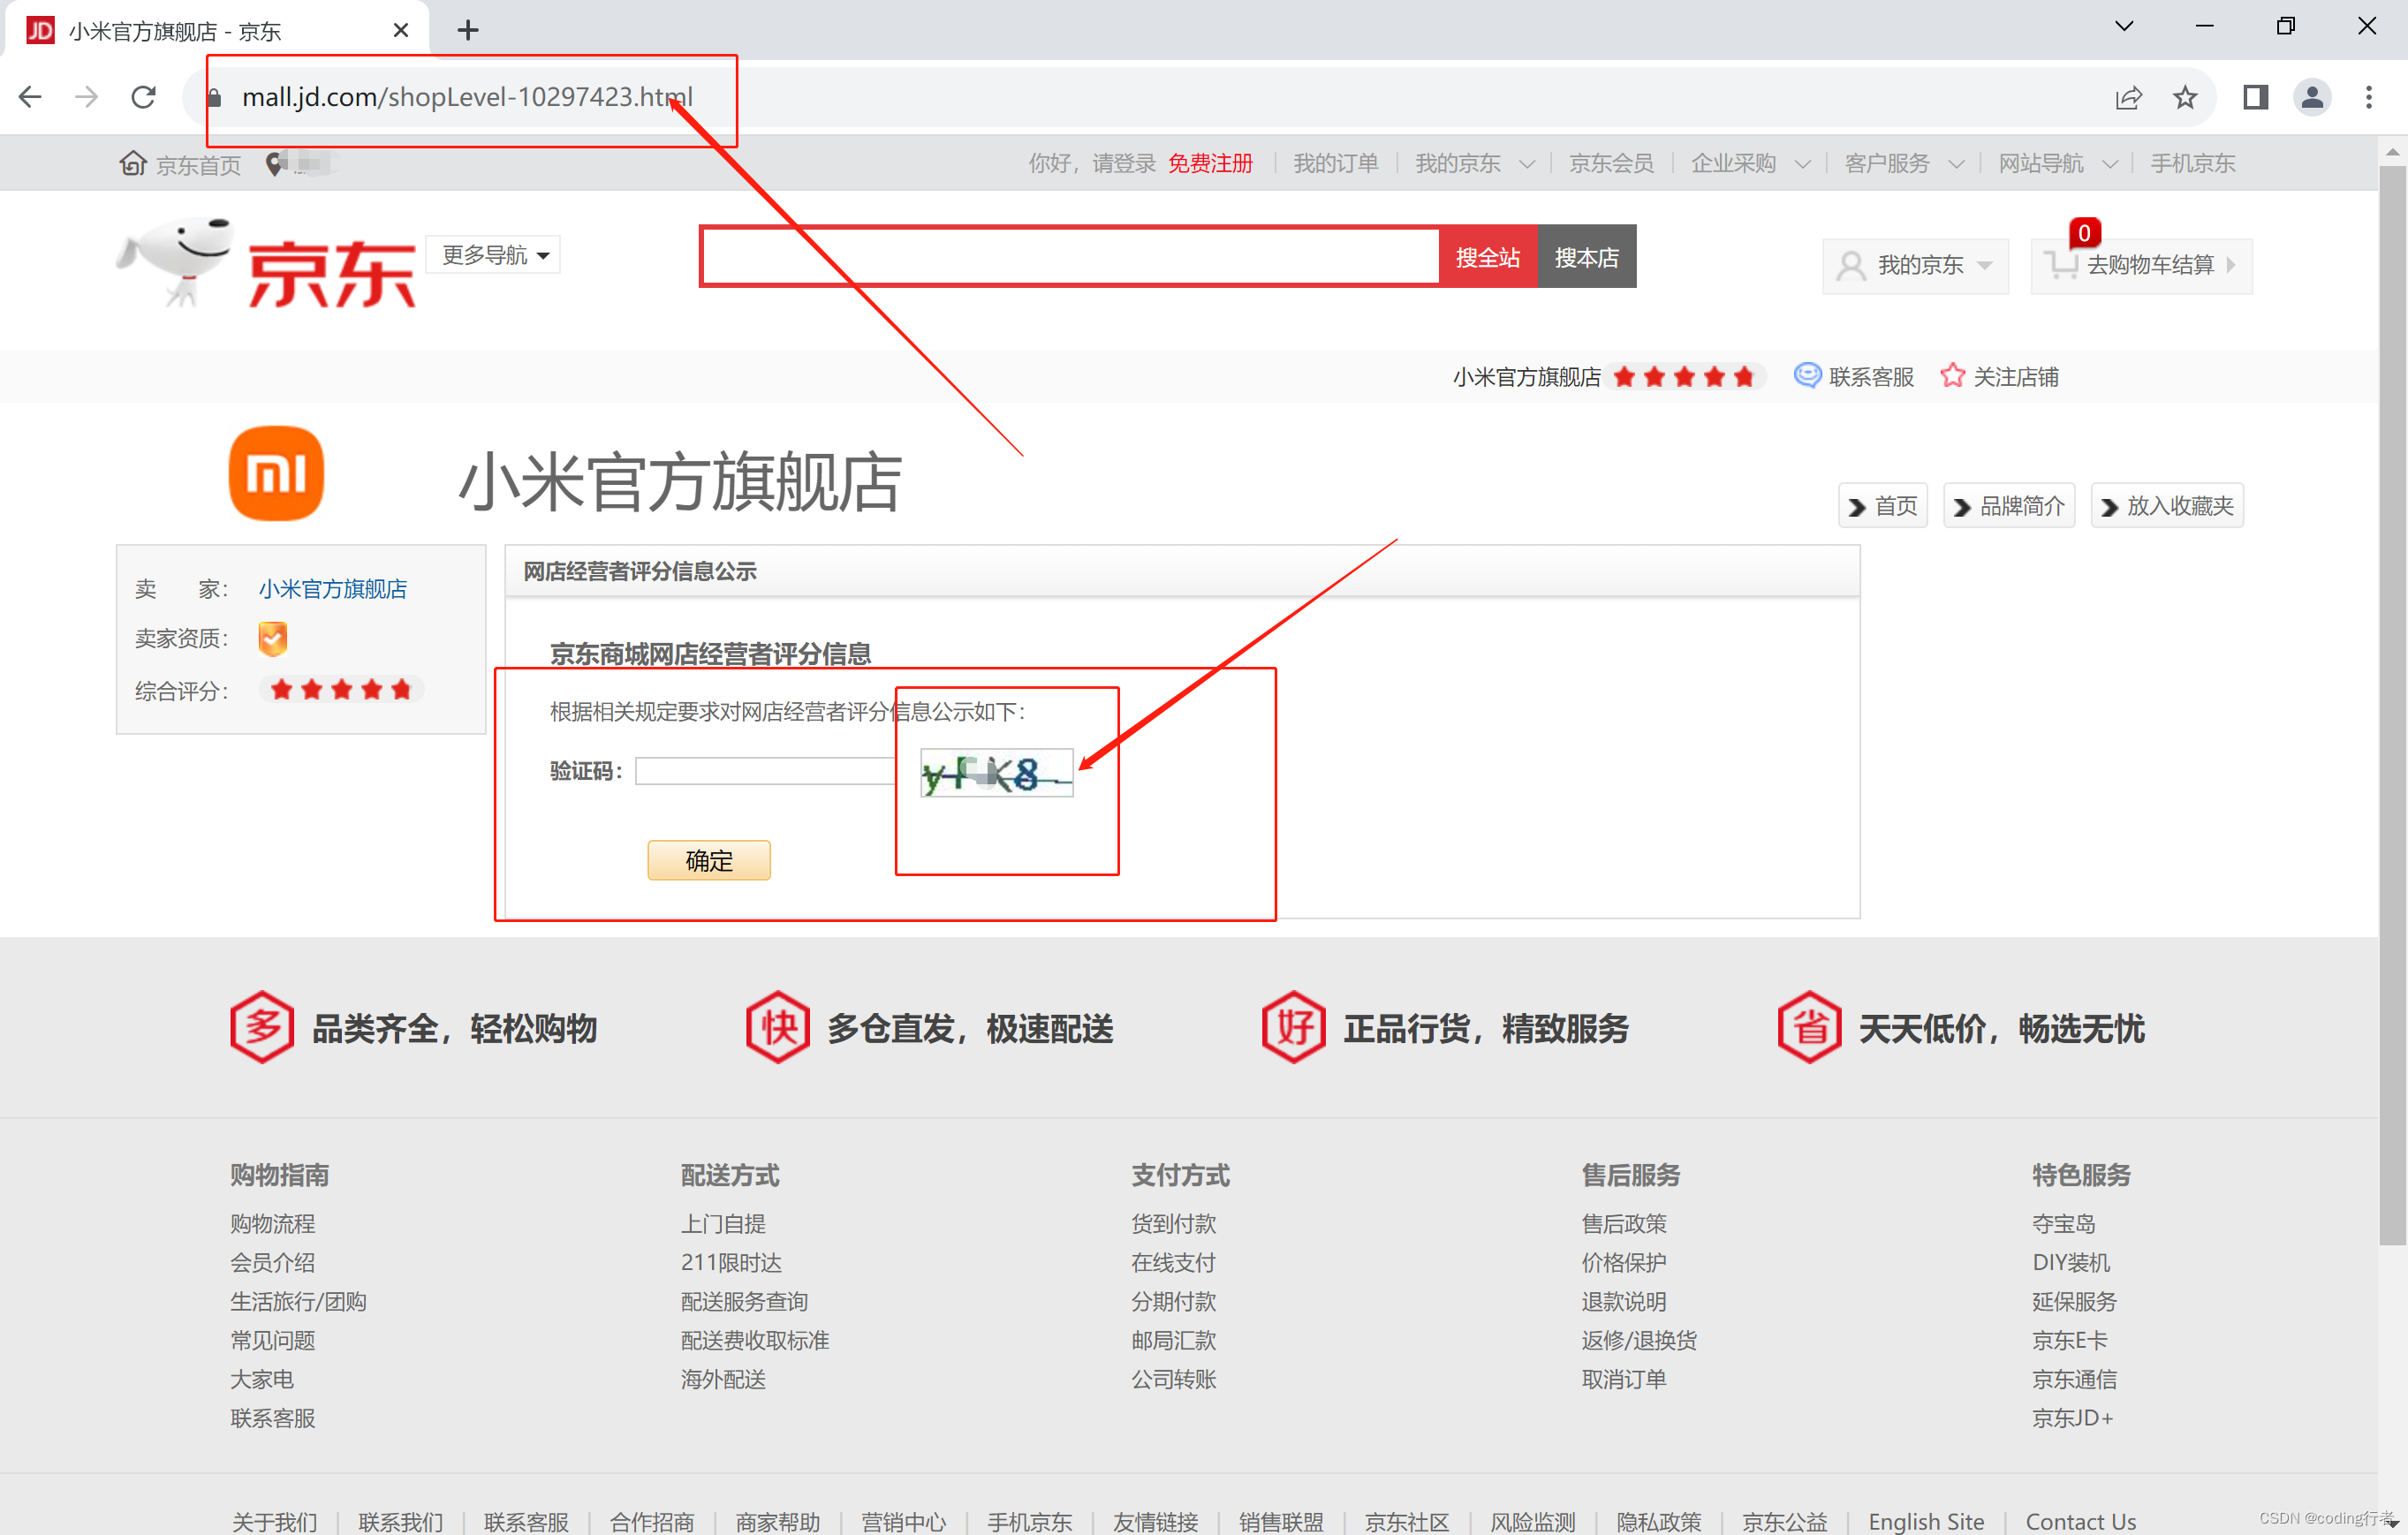Screen dimensions: 2408x1535
Task: Click the browser reload icon
Action: [x=143, y=96]
